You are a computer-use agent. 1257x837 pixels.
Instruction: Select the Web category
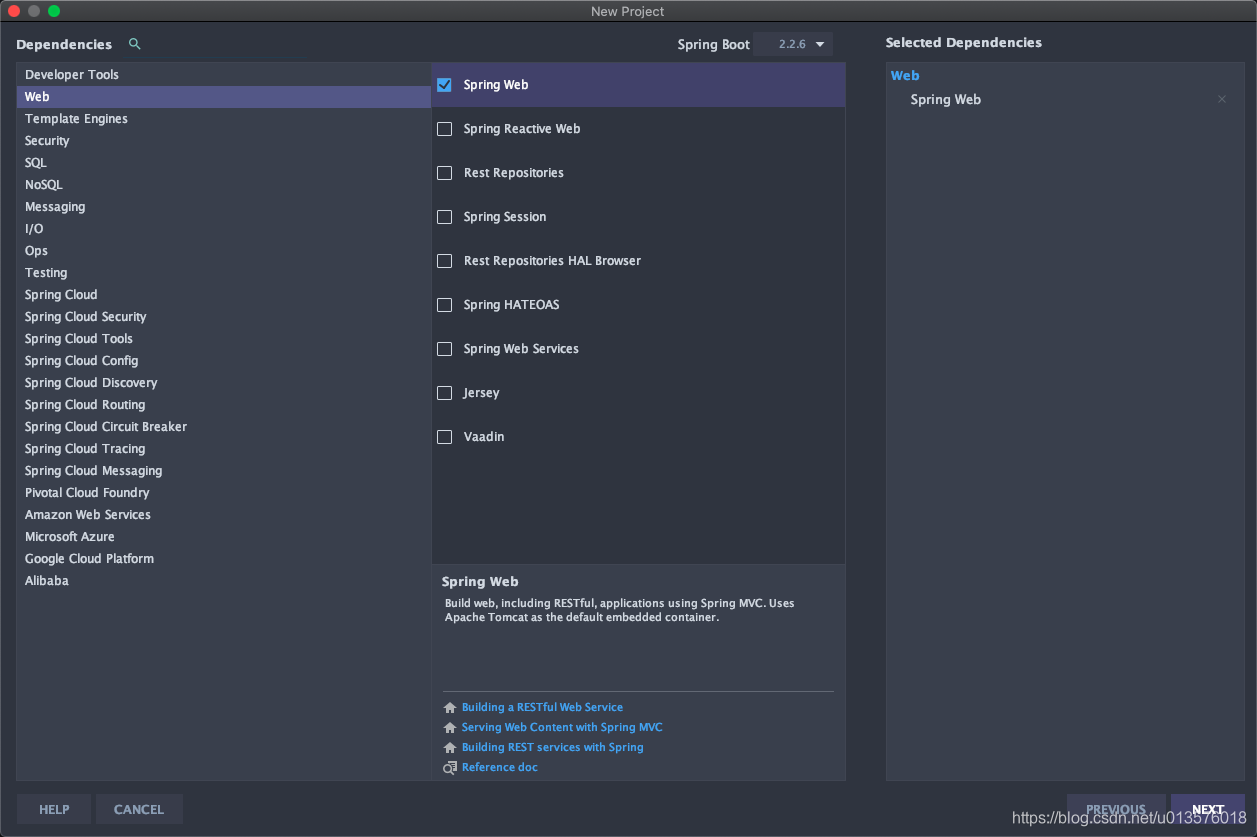click(x=223, y=97)
